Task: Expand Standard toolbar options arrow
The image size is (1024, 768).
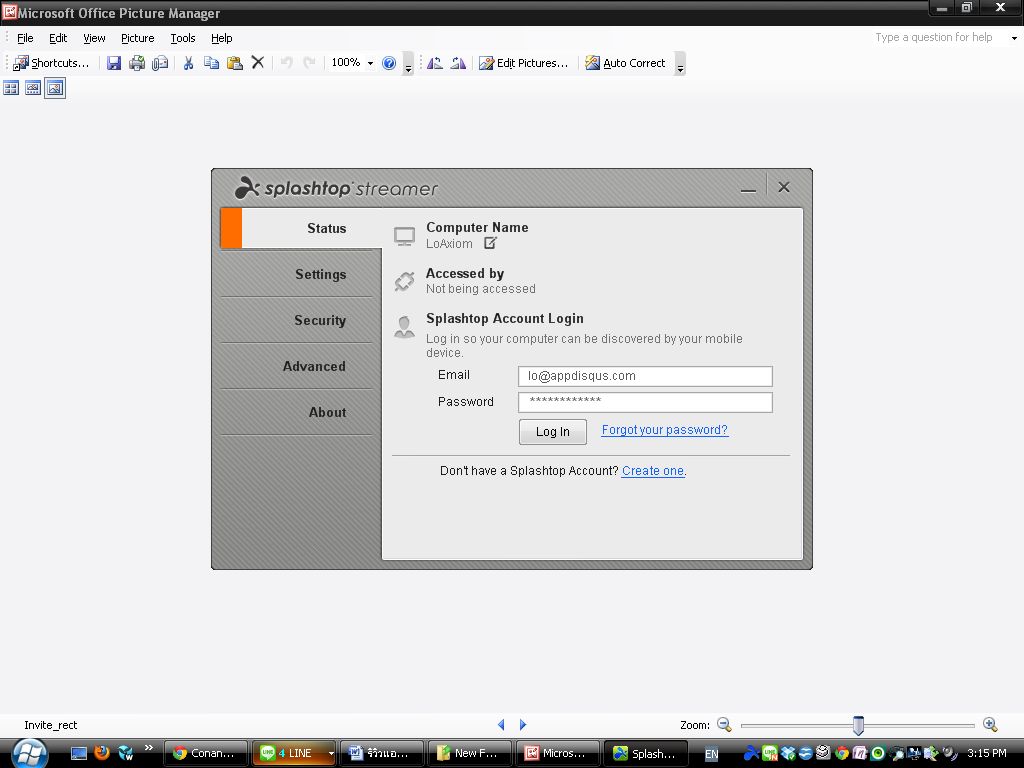Action: 408,63
